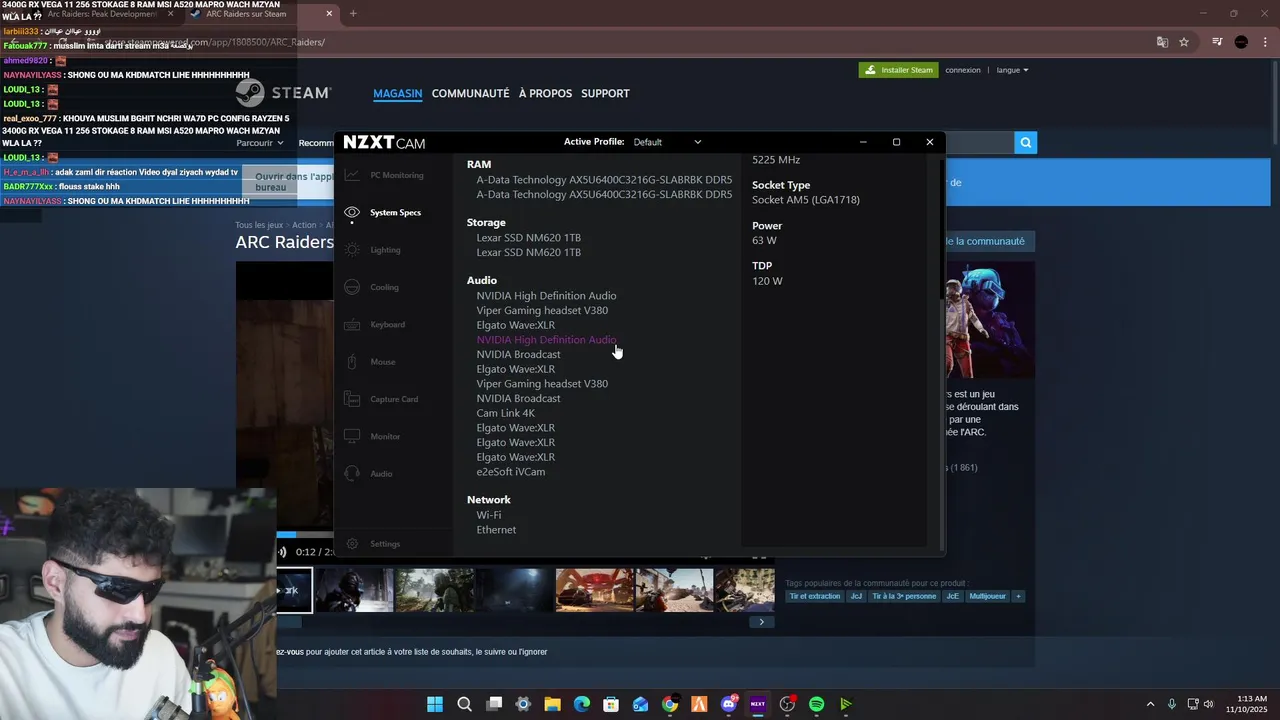The height and width of the screenshot is (720, 1280).
Task: Click the NZXT CAM logo
Action: [x=384, y=142]
